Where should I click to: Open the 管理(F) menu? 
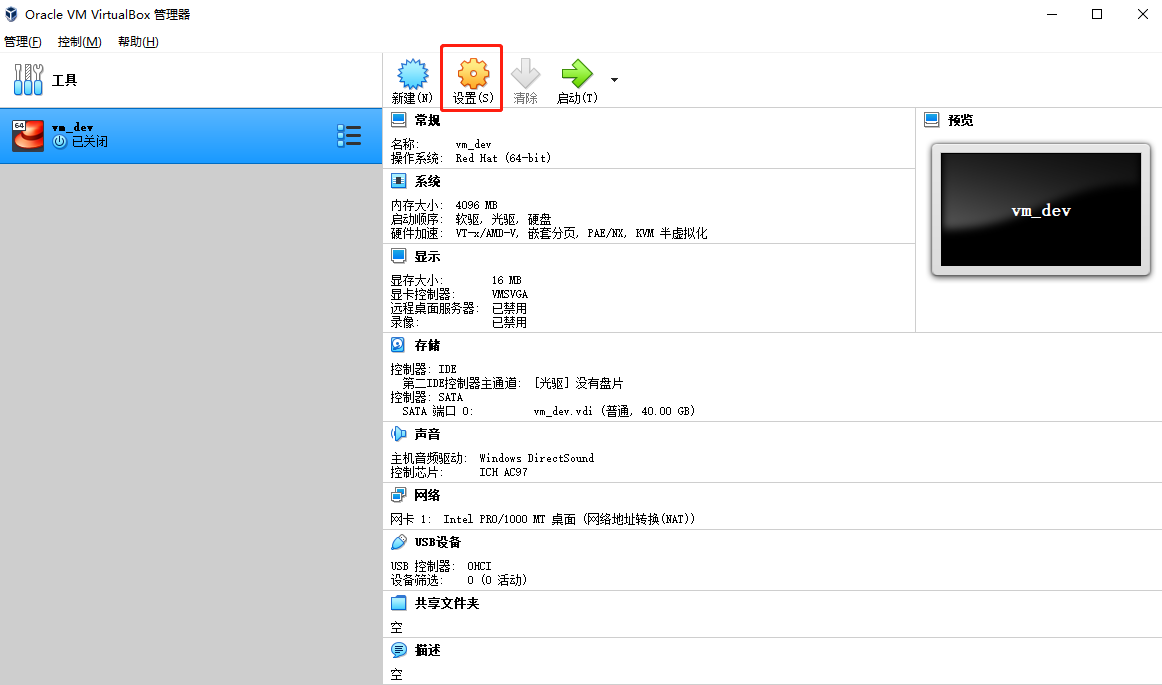pos(23,42)
